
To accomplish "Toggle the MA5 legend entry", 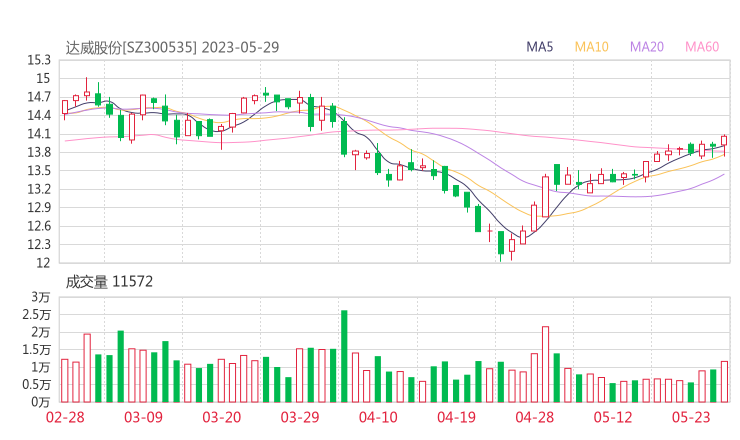I will [539, 47].
